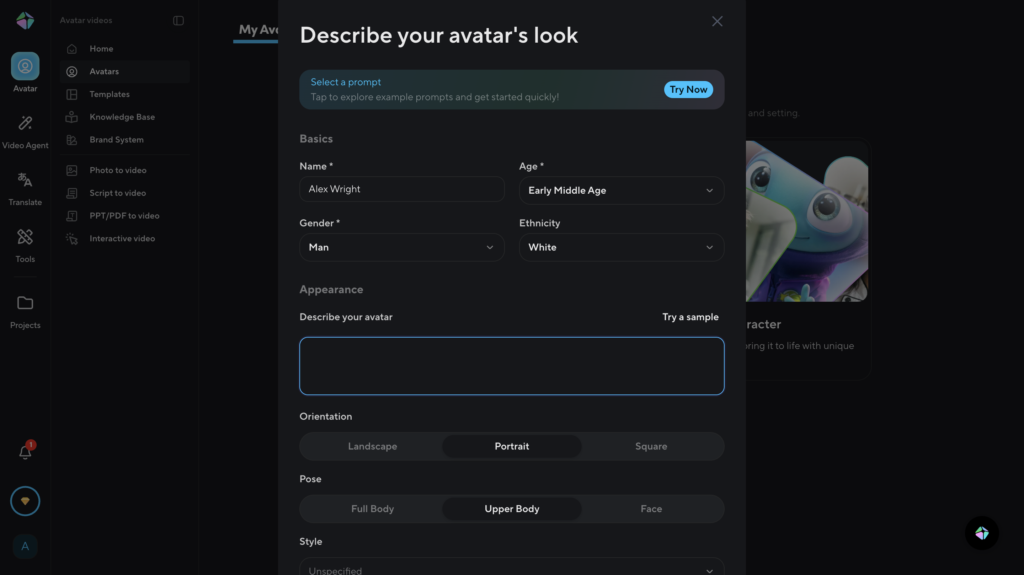
Task: Open the Video Agent tool
Action: pyautogui.click(x=25, y=131)
